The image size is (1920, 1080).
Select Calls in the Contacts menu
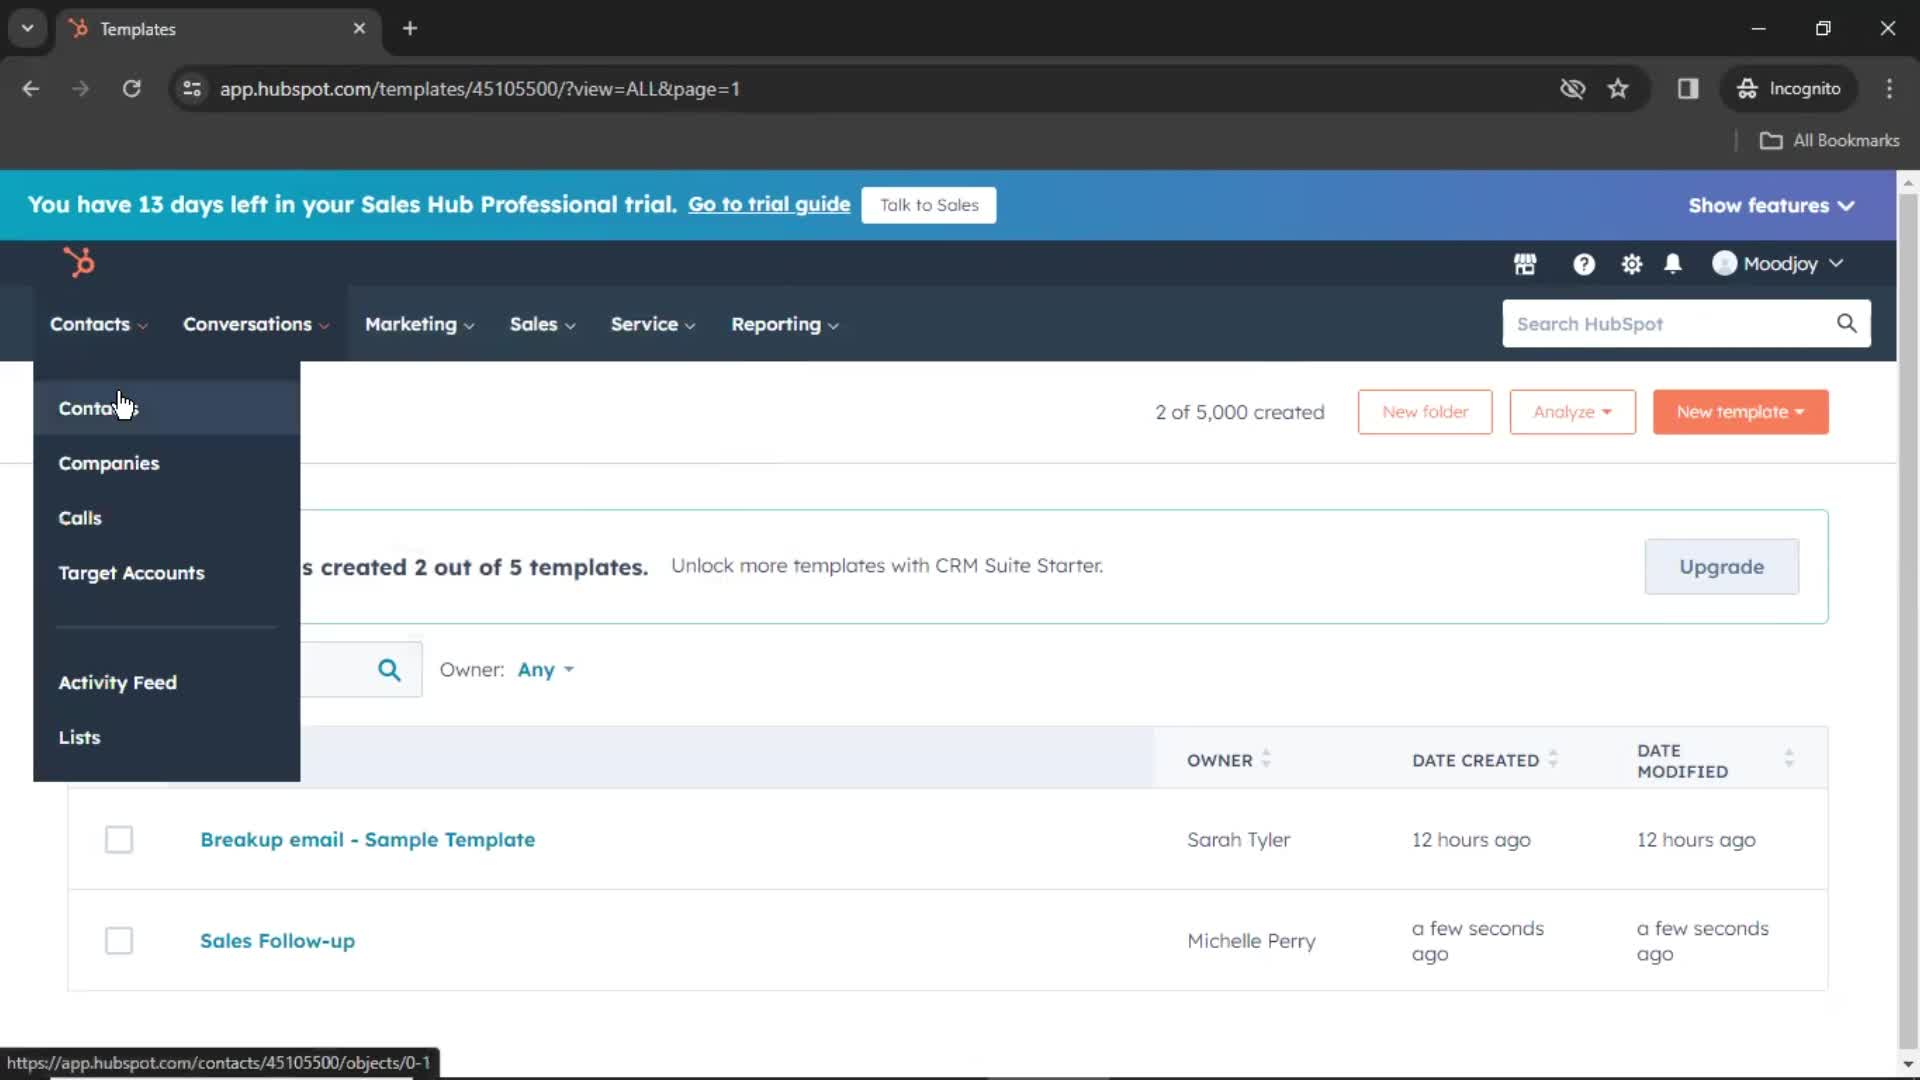tap(166, 518)
